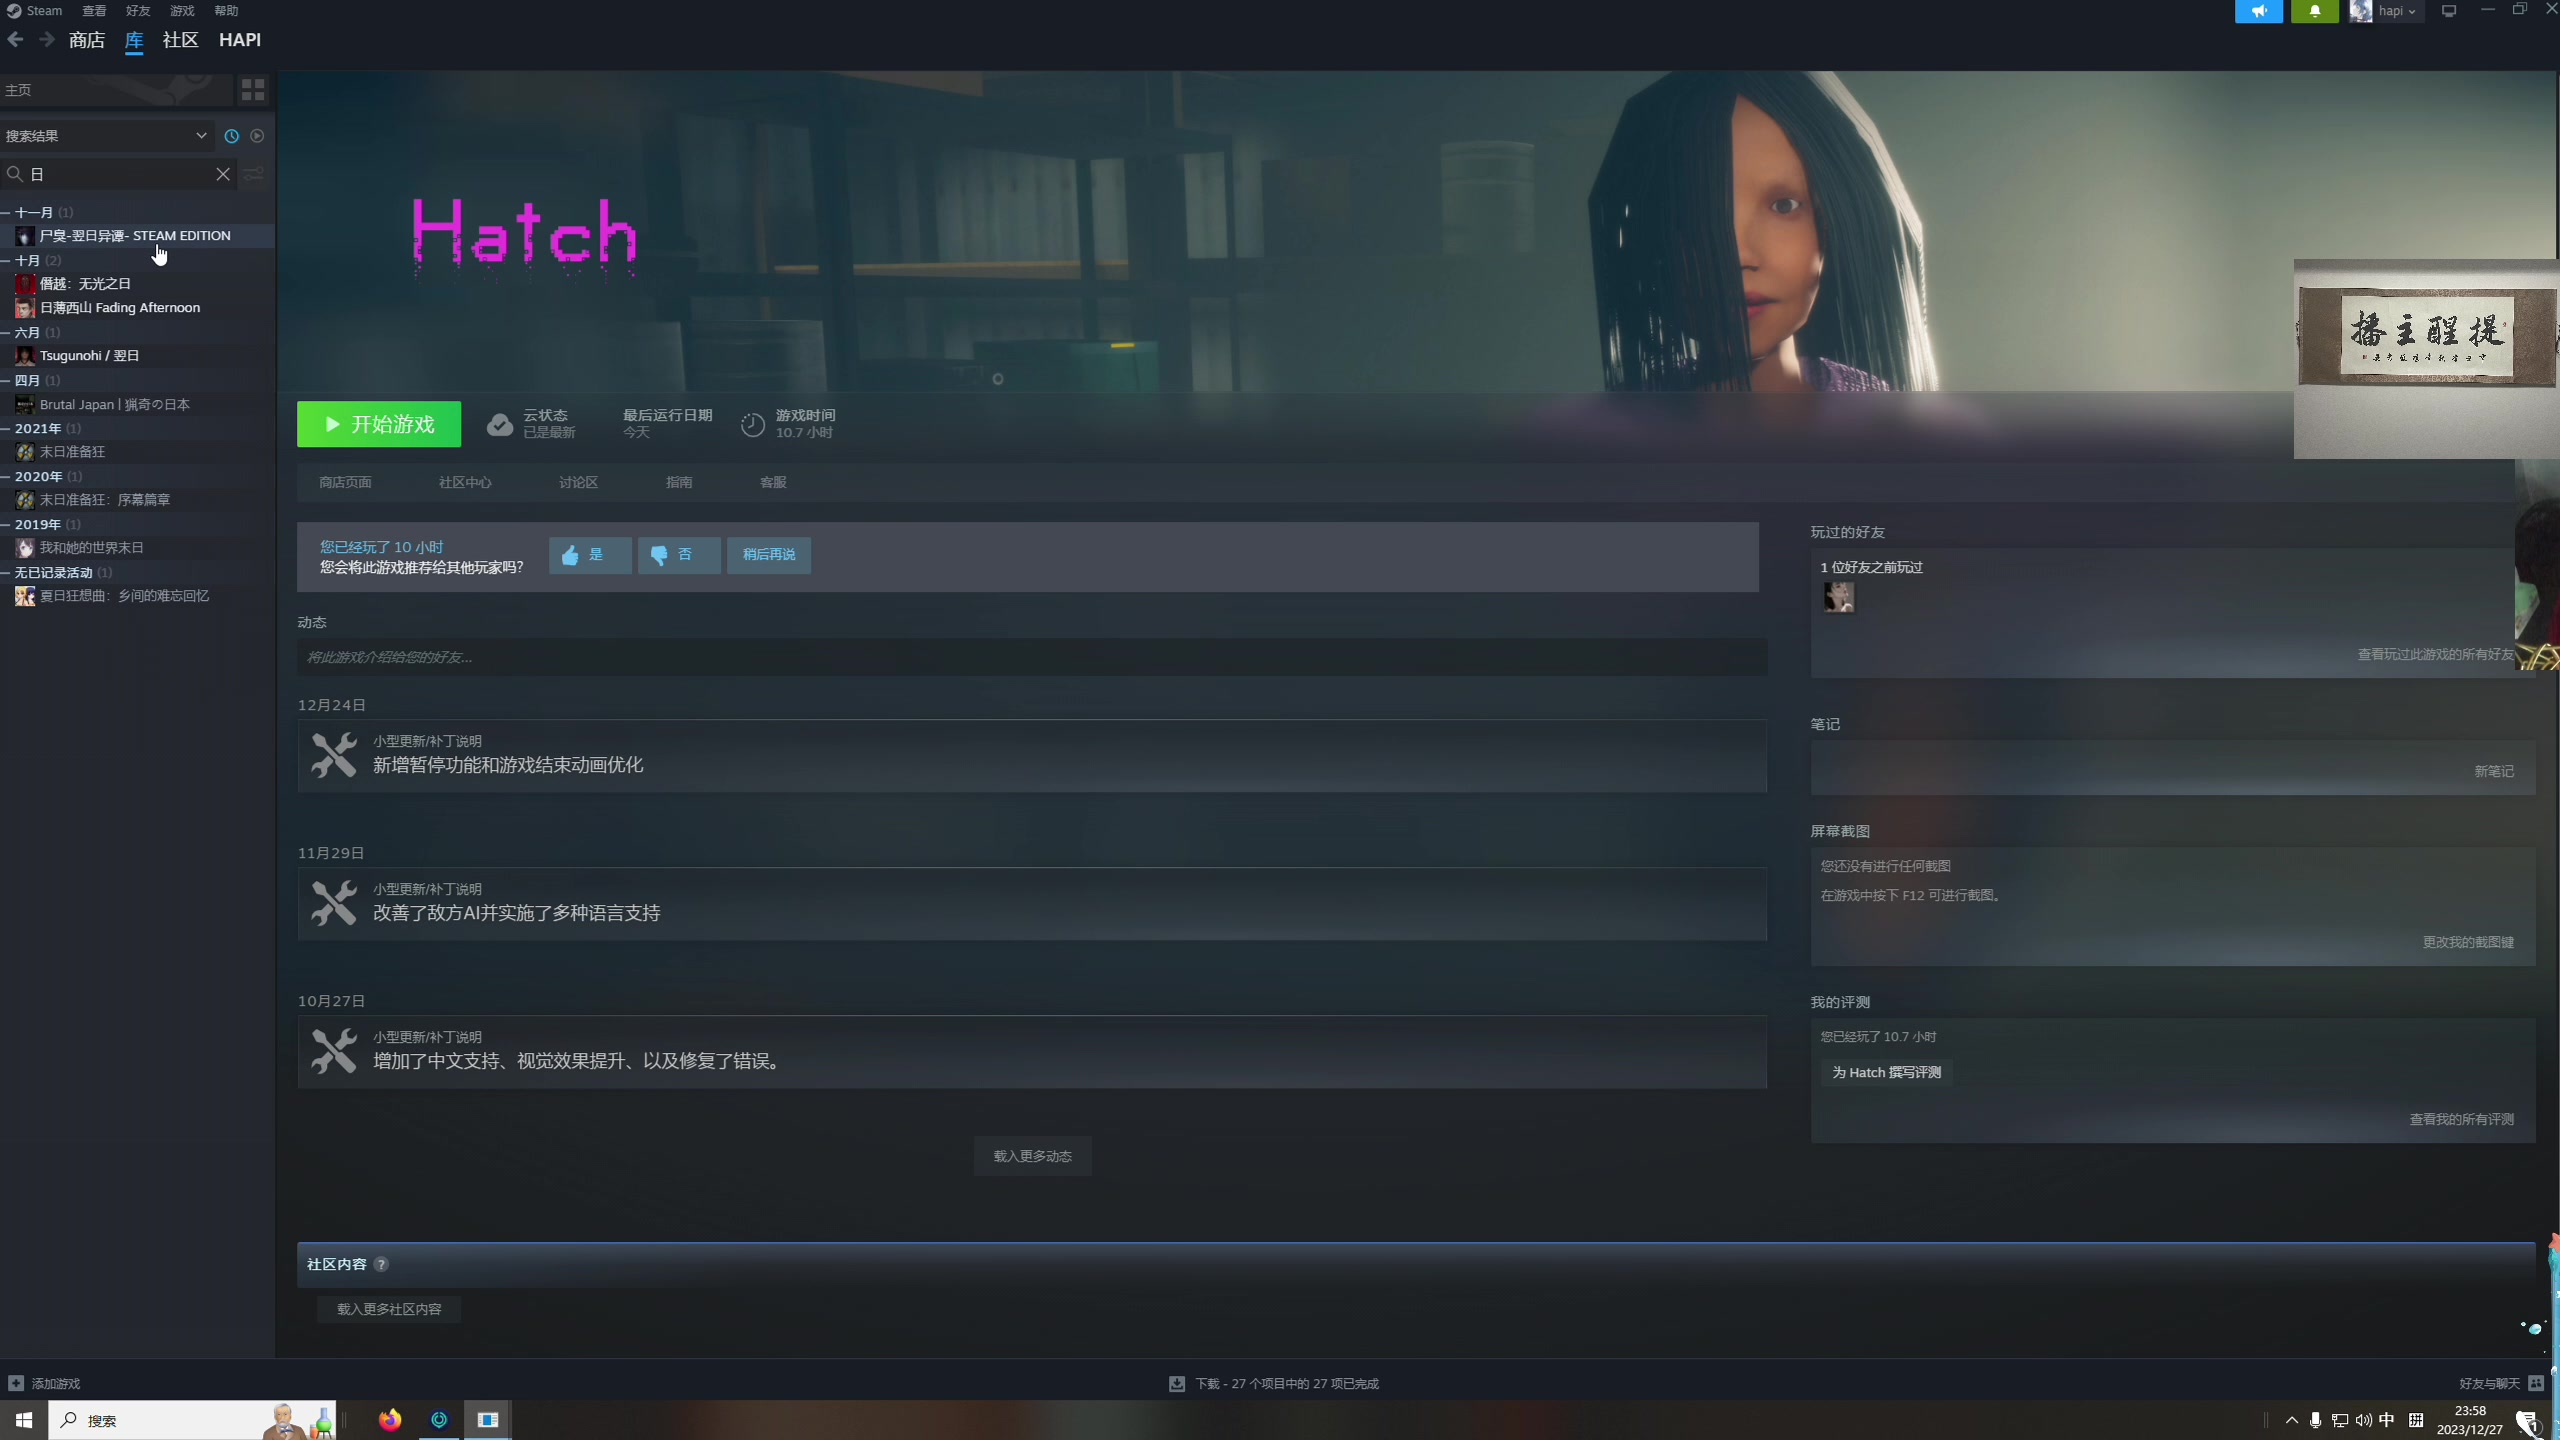Image resolution: width=2560 pixels, height=1440 pixels.
Task: Open advanced filter sliders icon
Action: point(254,174)
